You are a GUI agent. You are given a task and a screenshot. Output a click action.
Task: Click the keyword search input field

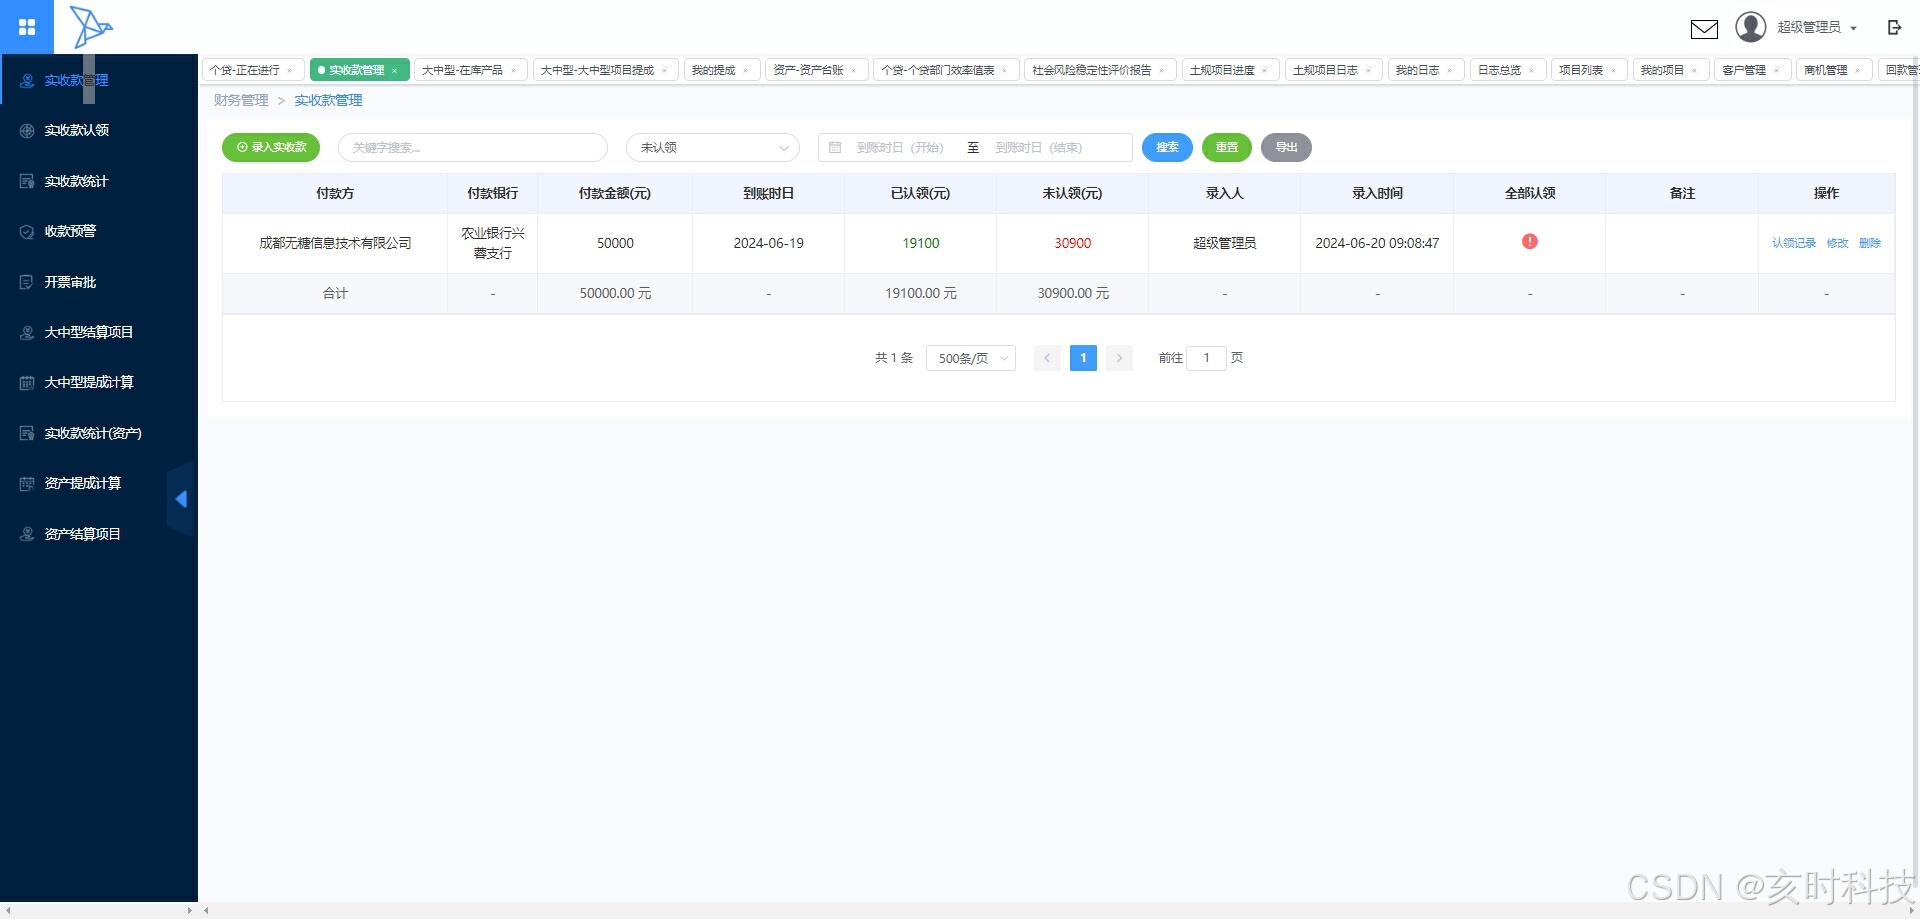[x=470, y=147]
